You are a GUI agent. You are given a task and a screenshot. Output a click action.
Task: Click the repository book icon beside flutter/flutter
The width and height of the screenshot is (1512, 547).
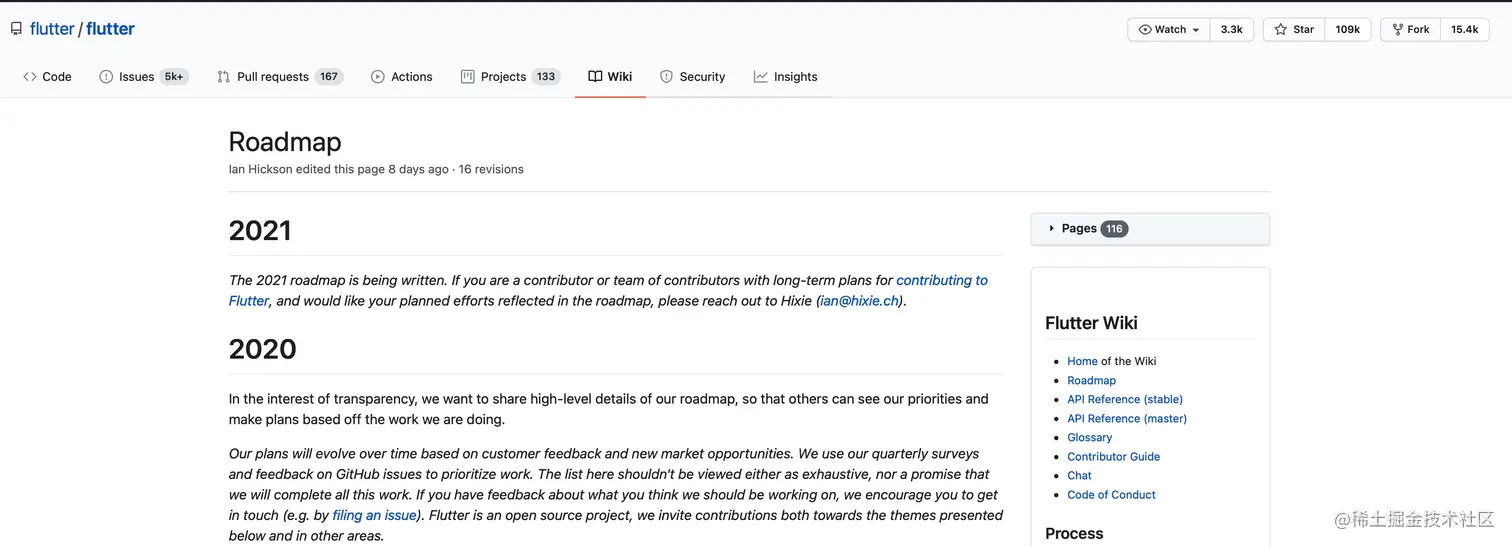pyautogui.click(x=16, y=29)
